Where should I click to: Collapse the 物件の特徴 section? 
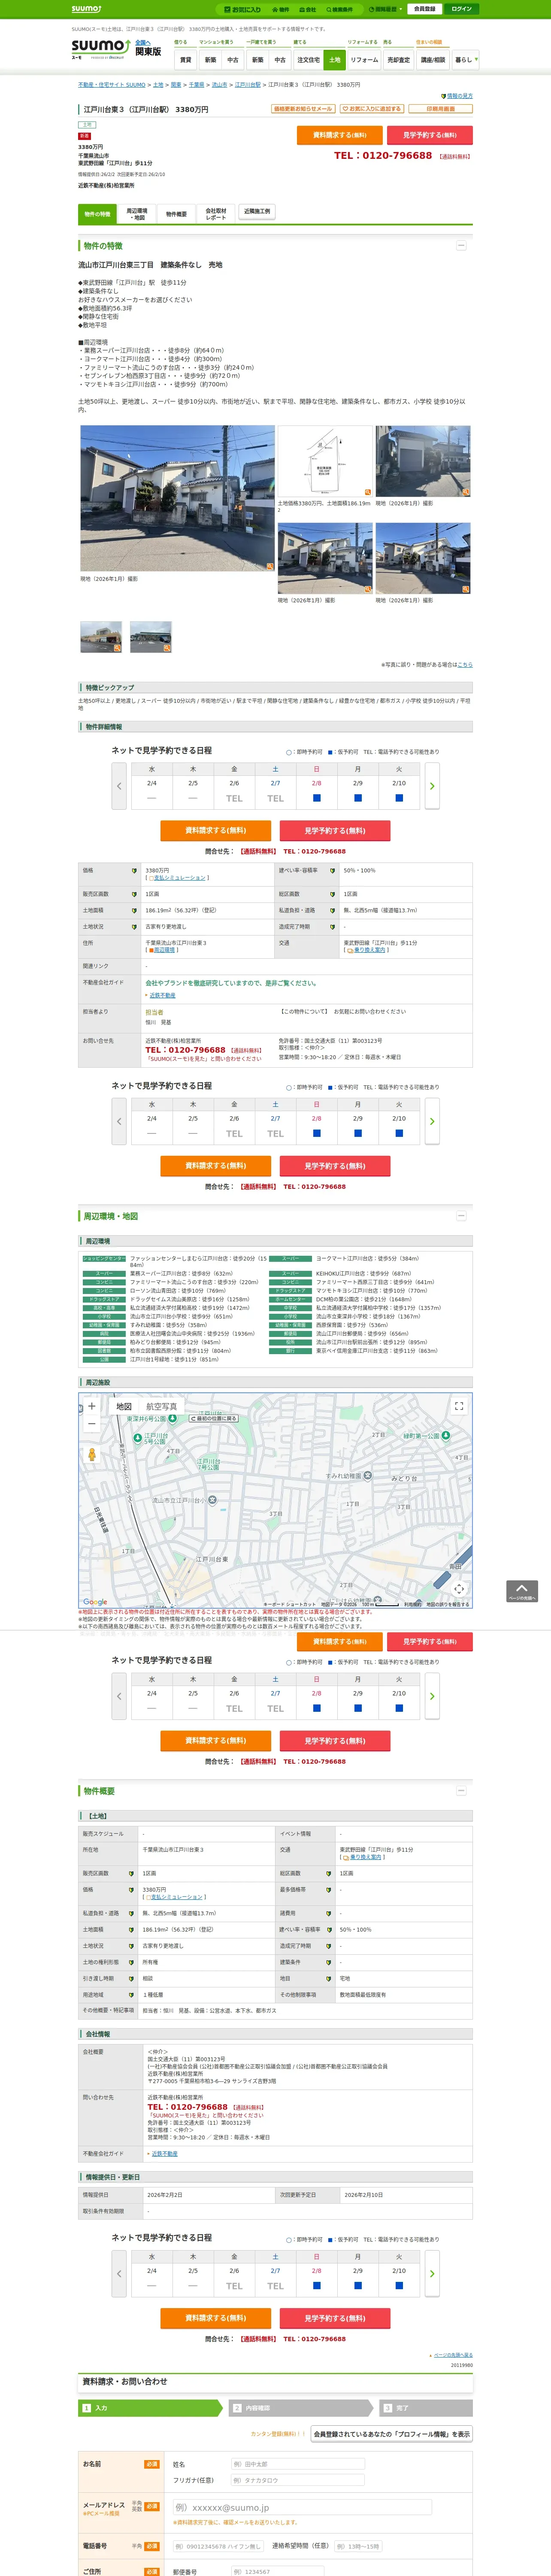click(461, 245)
